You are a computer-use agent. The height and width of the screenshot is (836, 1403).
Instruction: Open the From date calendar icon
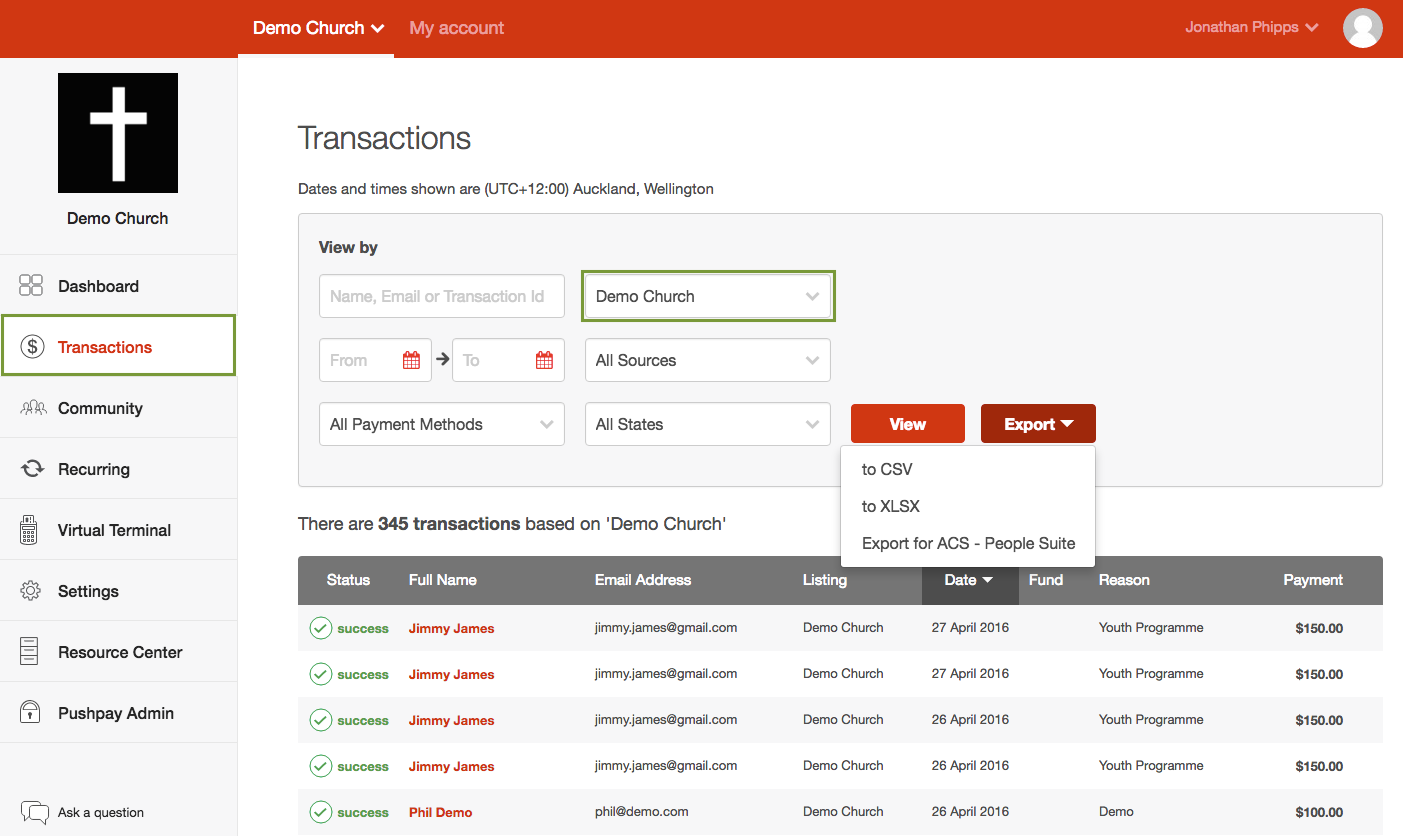point(411,361)
